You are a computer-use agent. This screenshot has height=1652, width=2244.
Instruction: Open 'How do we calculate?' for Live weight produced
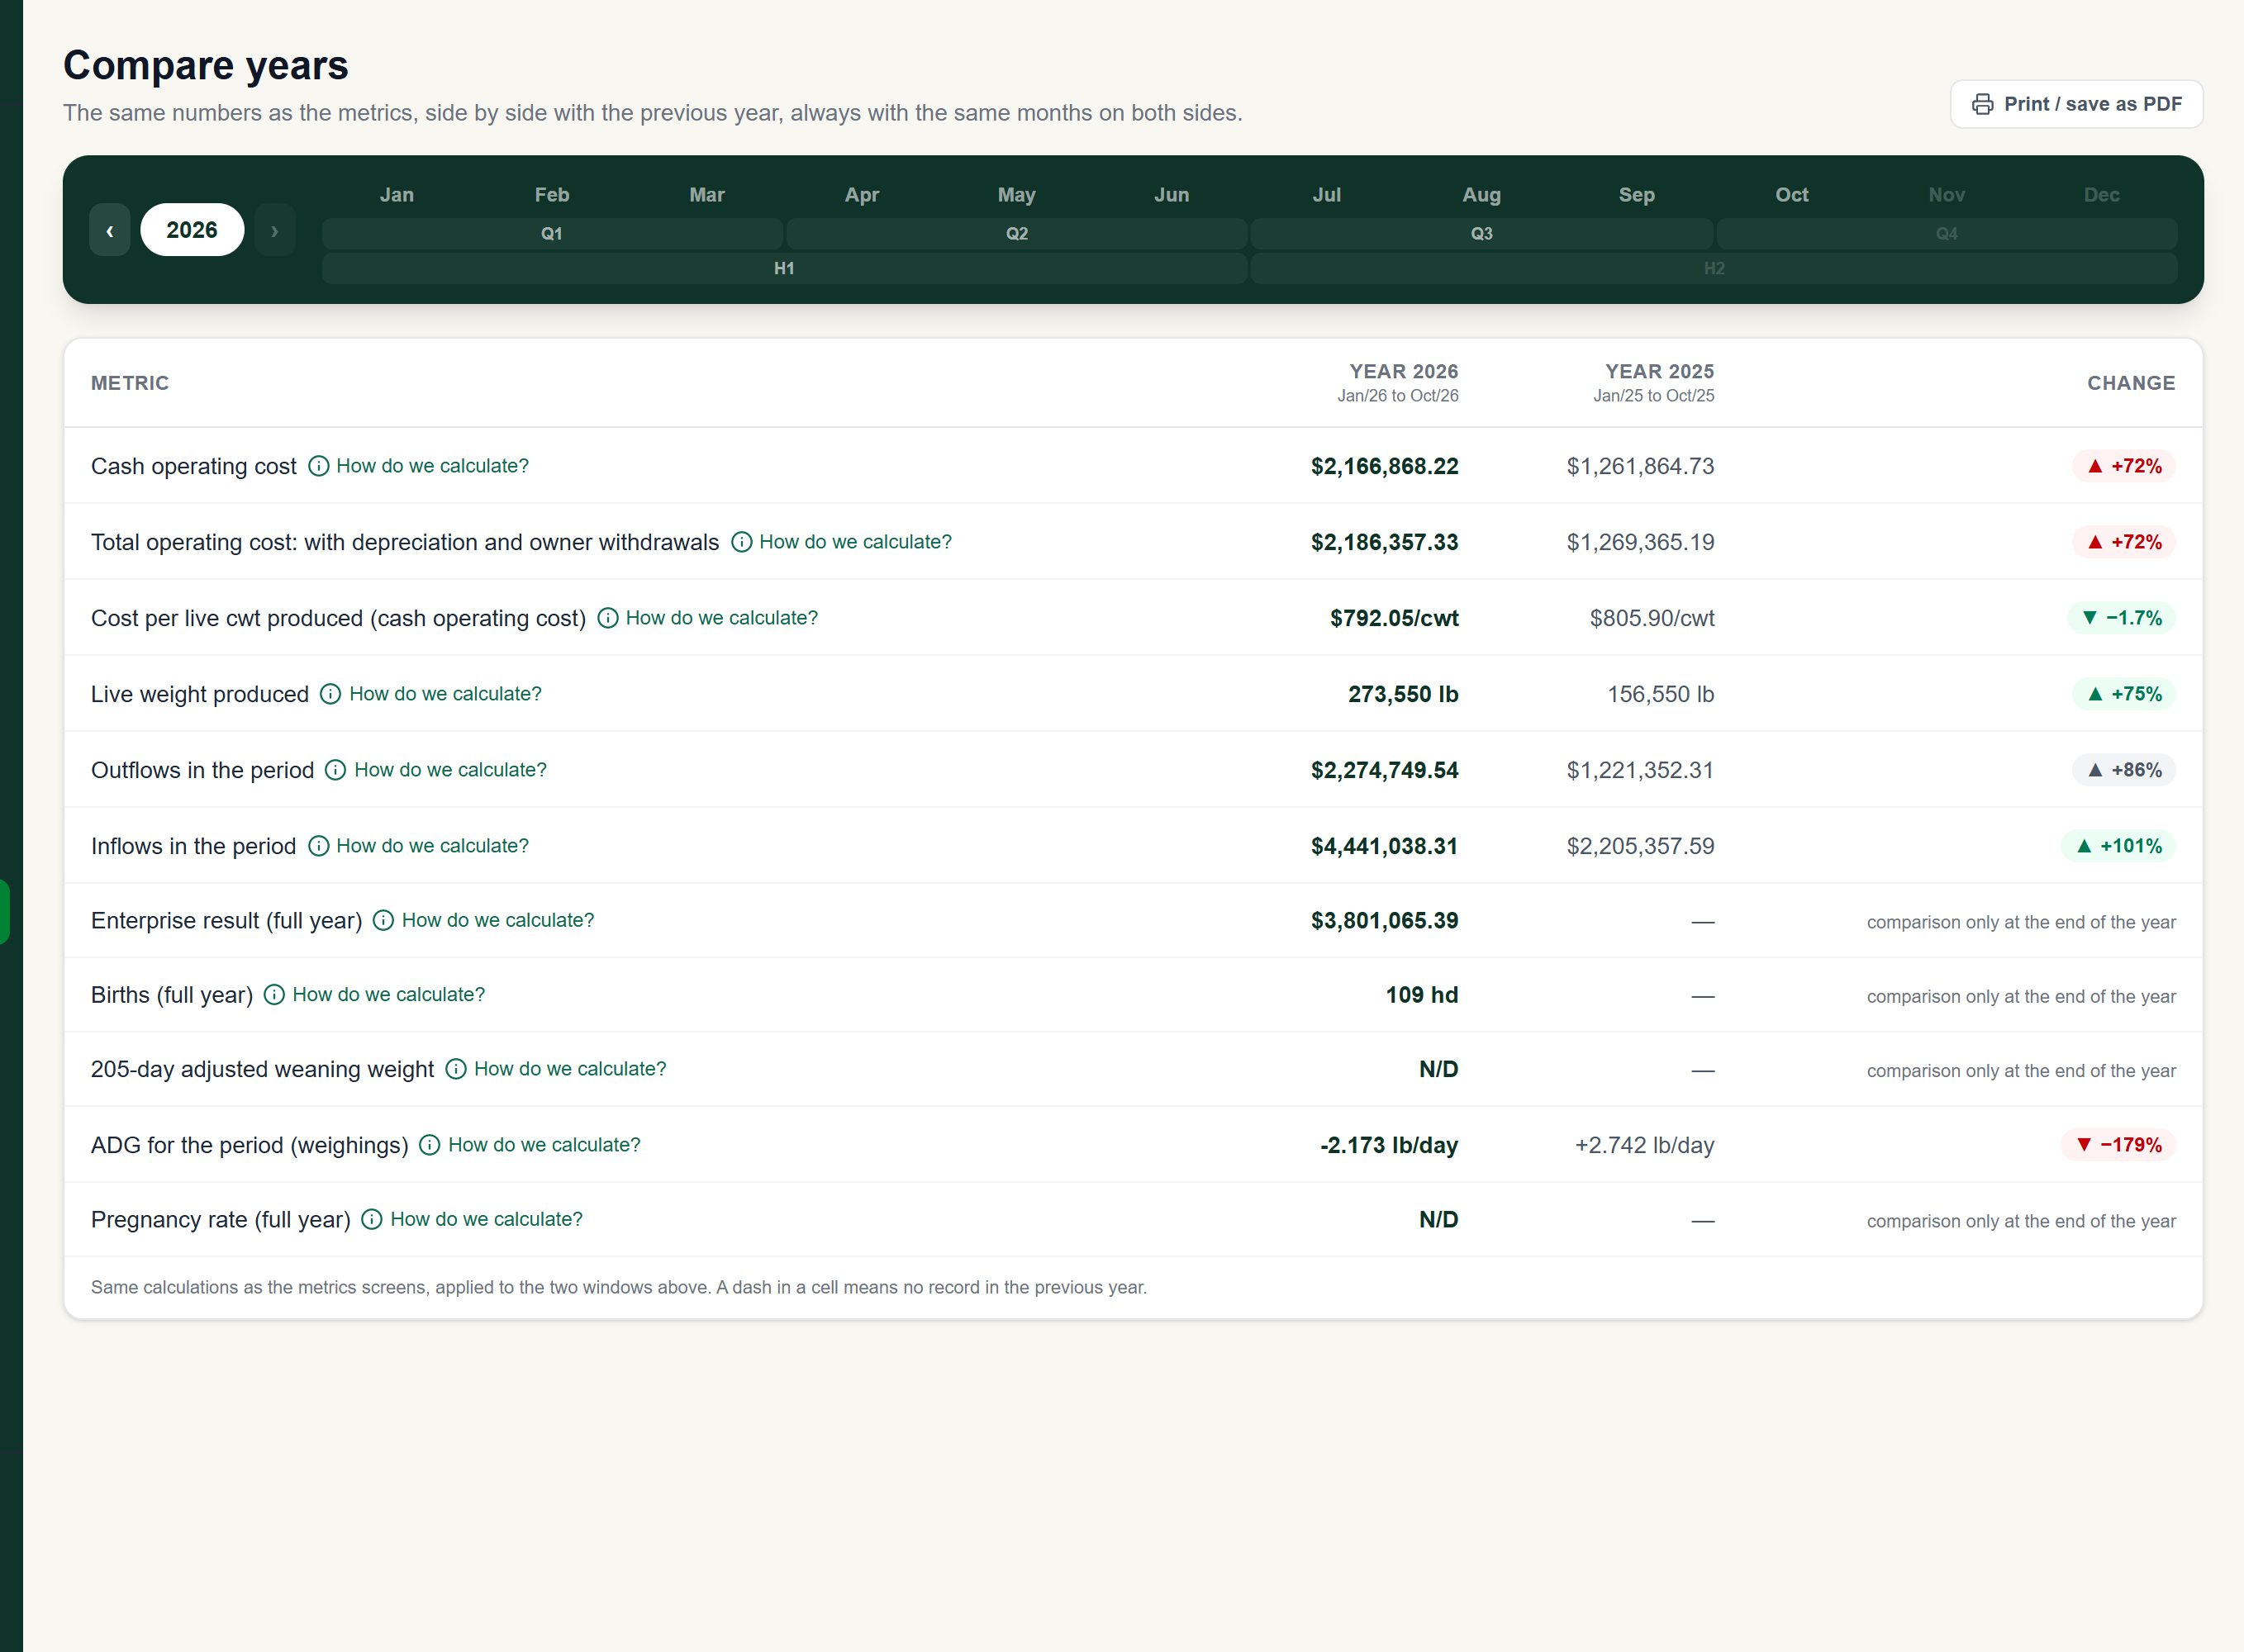[x=445, y=694]
